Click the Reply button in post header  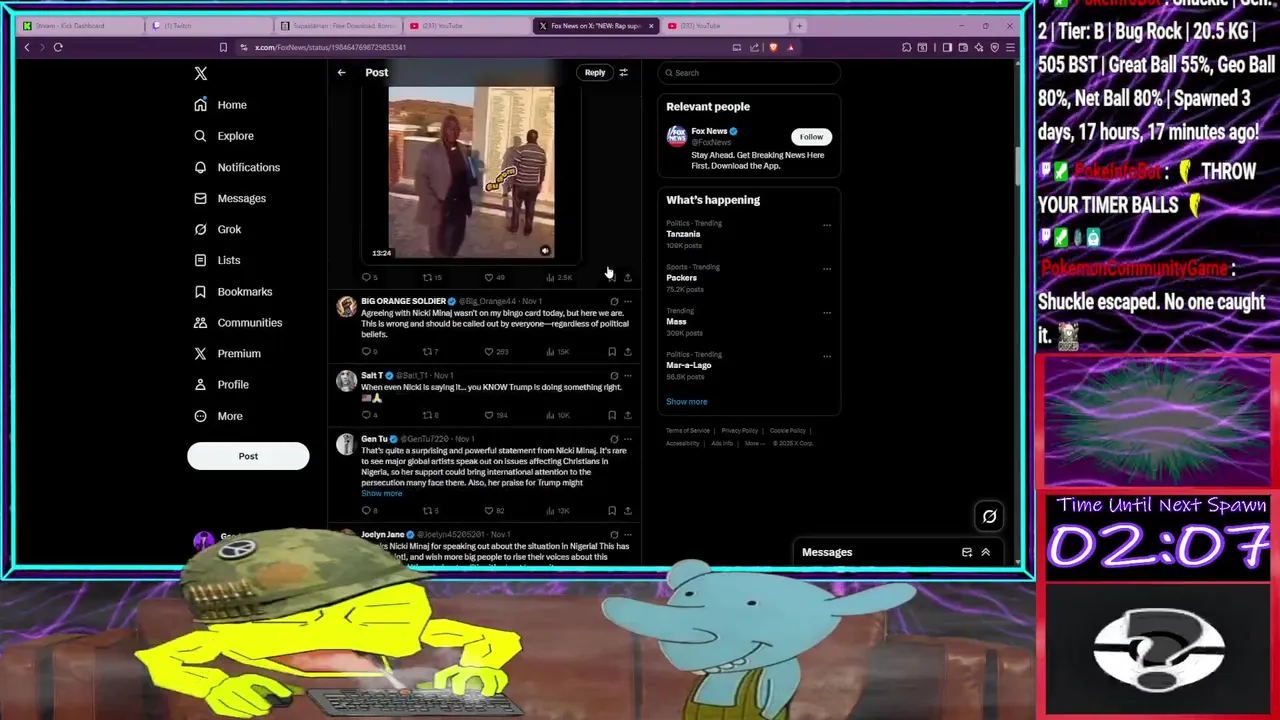coord(595,72)
